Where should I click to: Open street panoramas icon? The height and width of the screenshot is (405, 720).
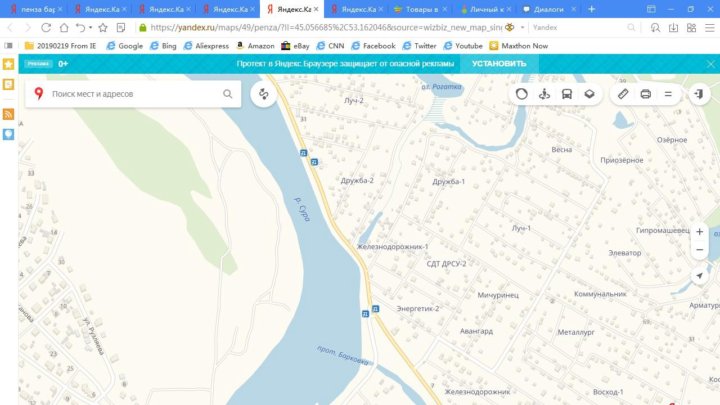tap(544, 94)
